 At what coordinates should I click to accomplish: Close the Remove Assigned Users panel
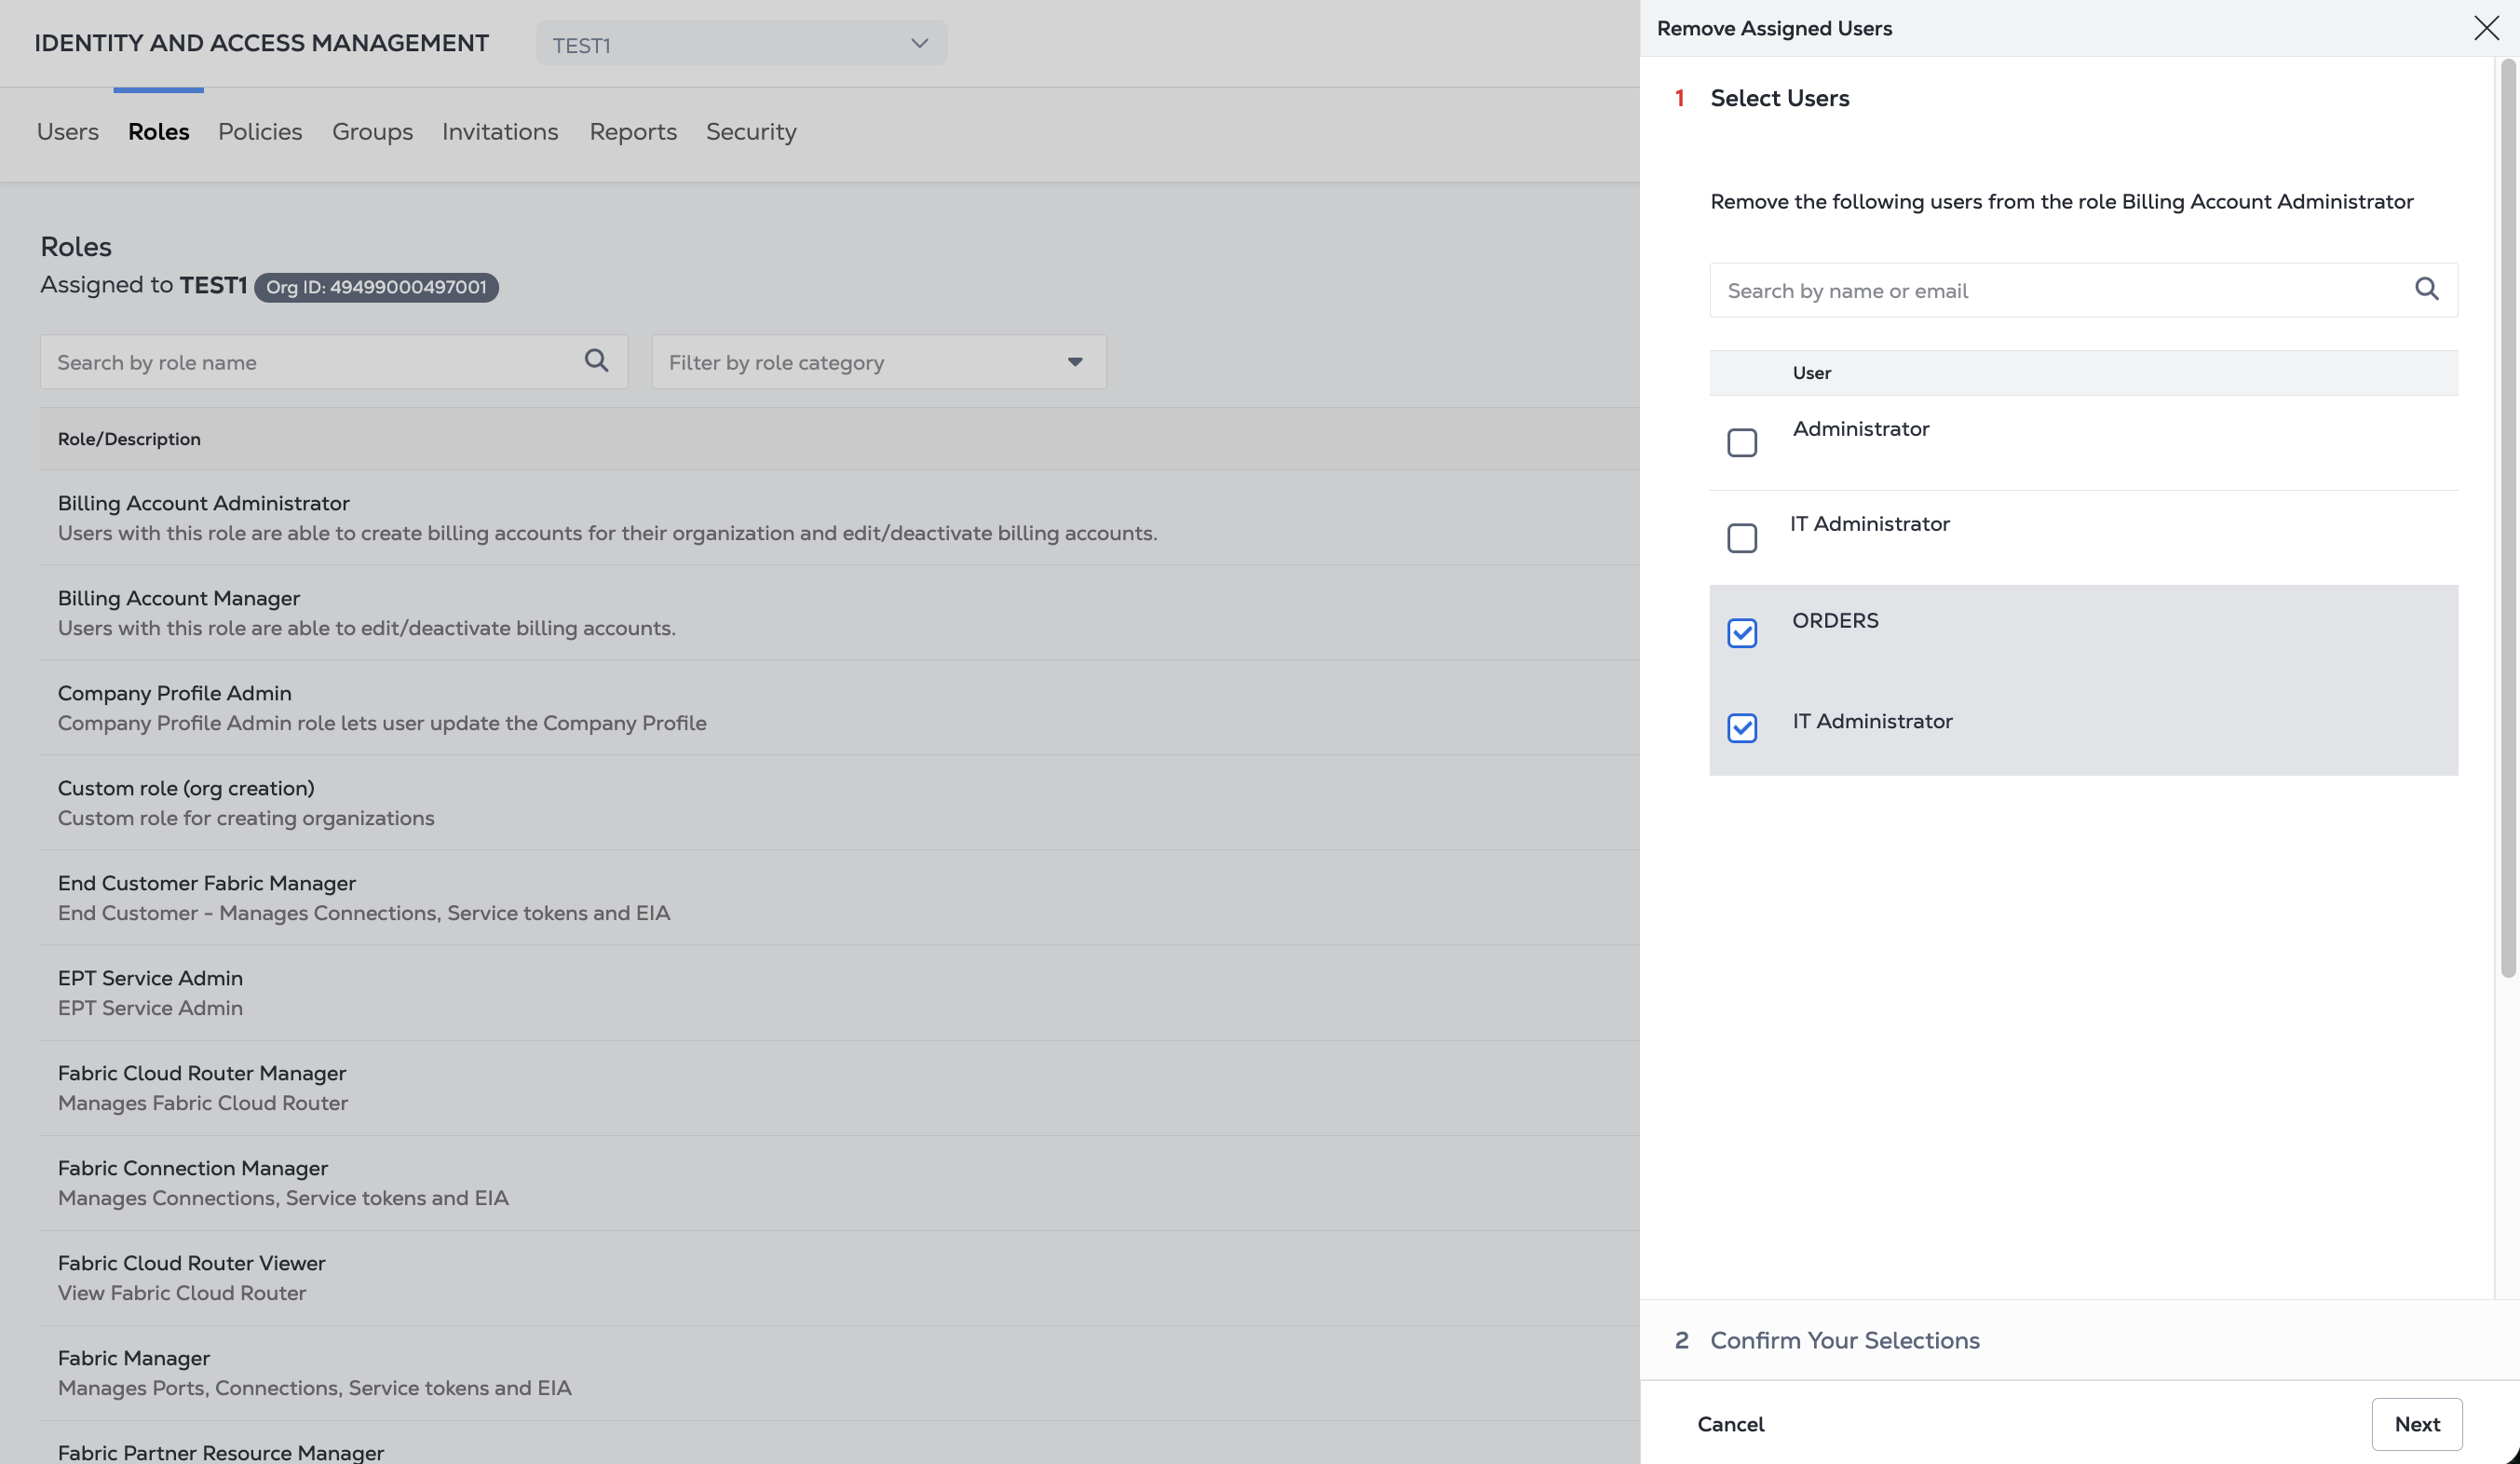tap(2486, 28)
